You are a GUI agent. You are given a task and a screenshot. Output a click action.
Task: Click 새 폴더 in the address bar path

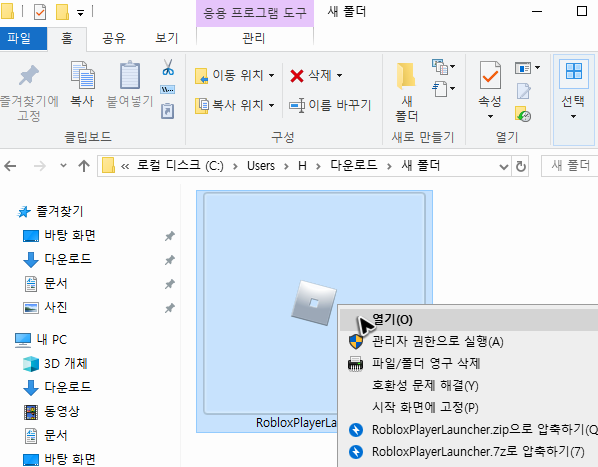point(421,166)
